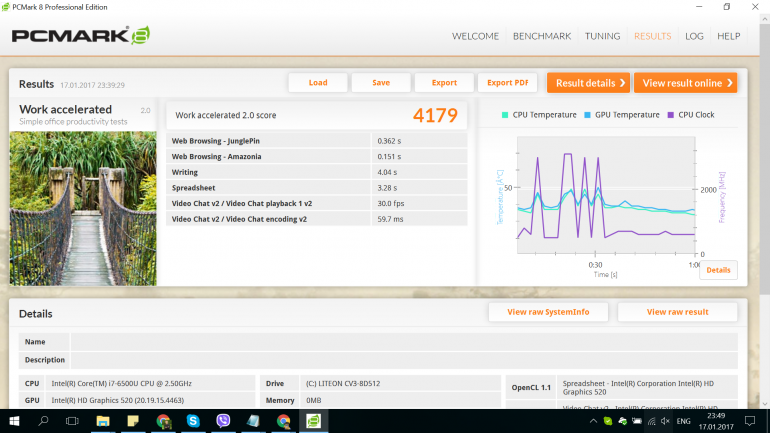Viewport: 770px width, 433px height.
Task: Open Skype from taskbar
Action: point(193,421)
